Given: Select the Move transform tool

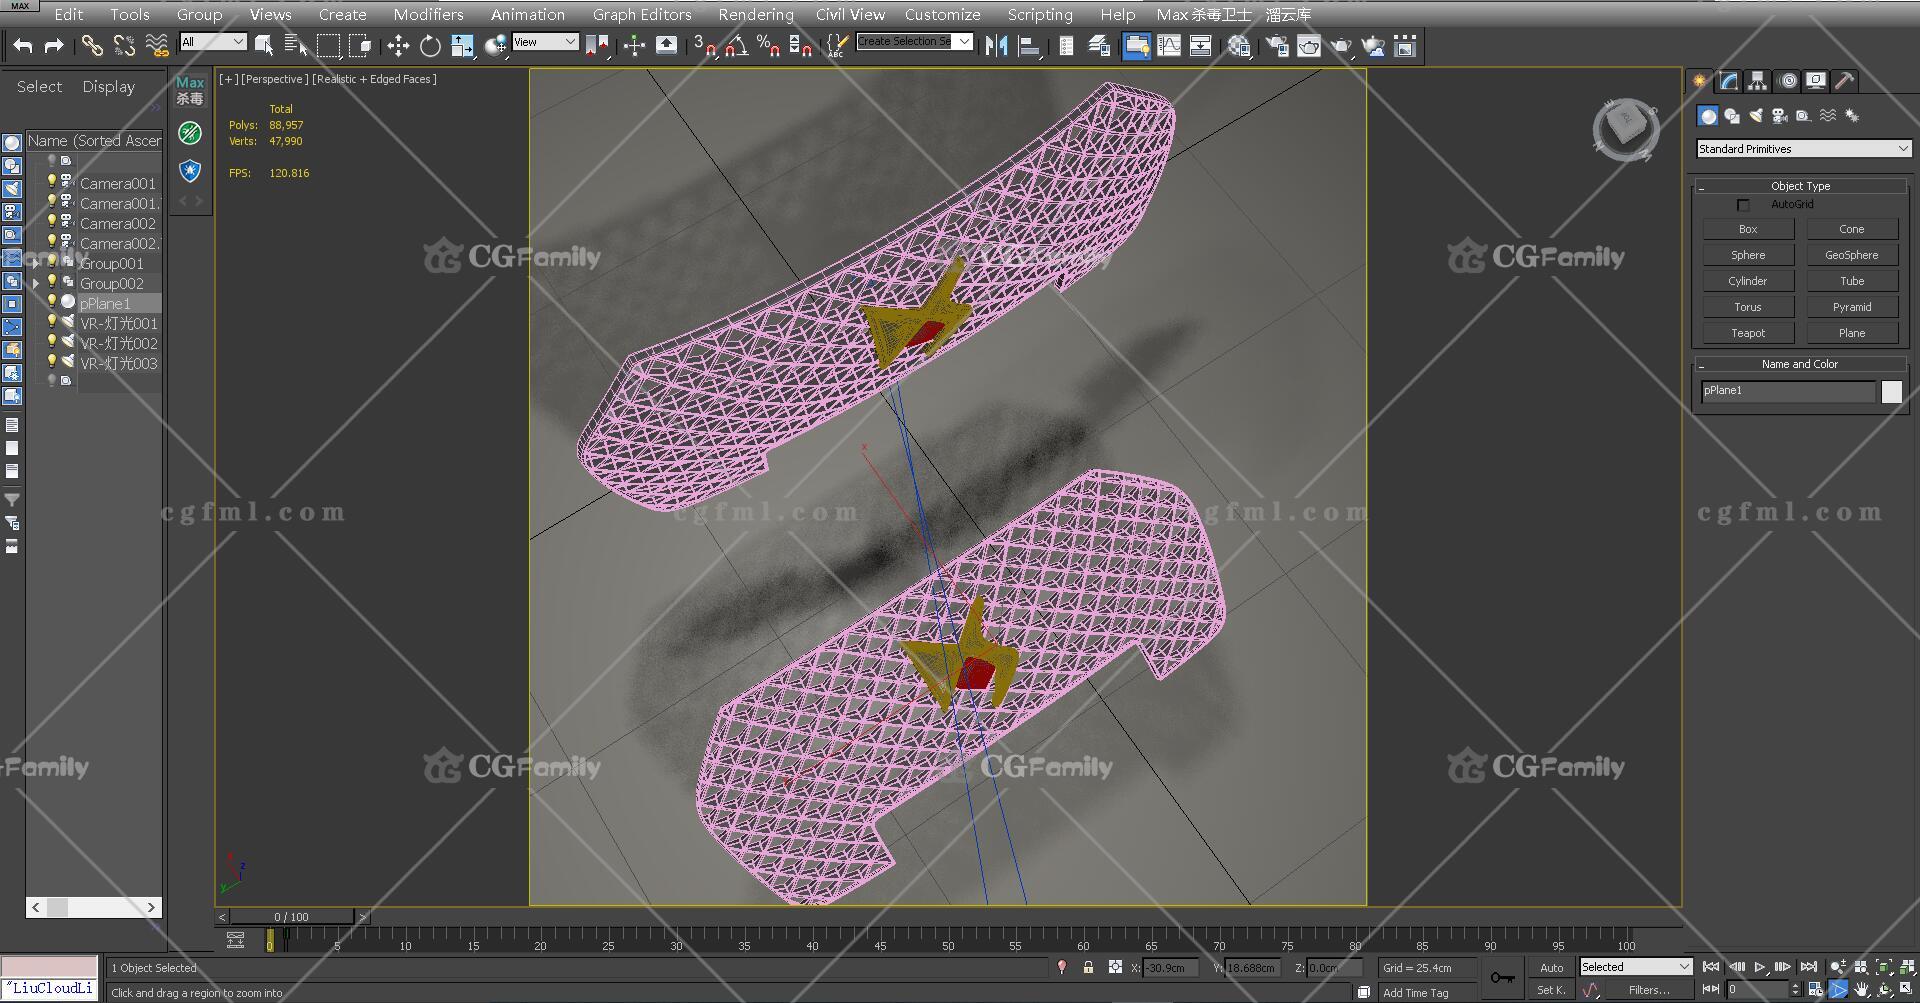Looking at the screenshot, I should (398, 46).
